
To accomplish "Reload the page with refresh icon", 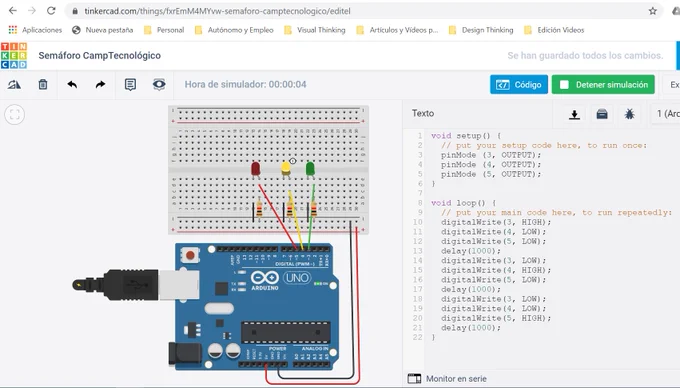I will [x=51, y=11].
